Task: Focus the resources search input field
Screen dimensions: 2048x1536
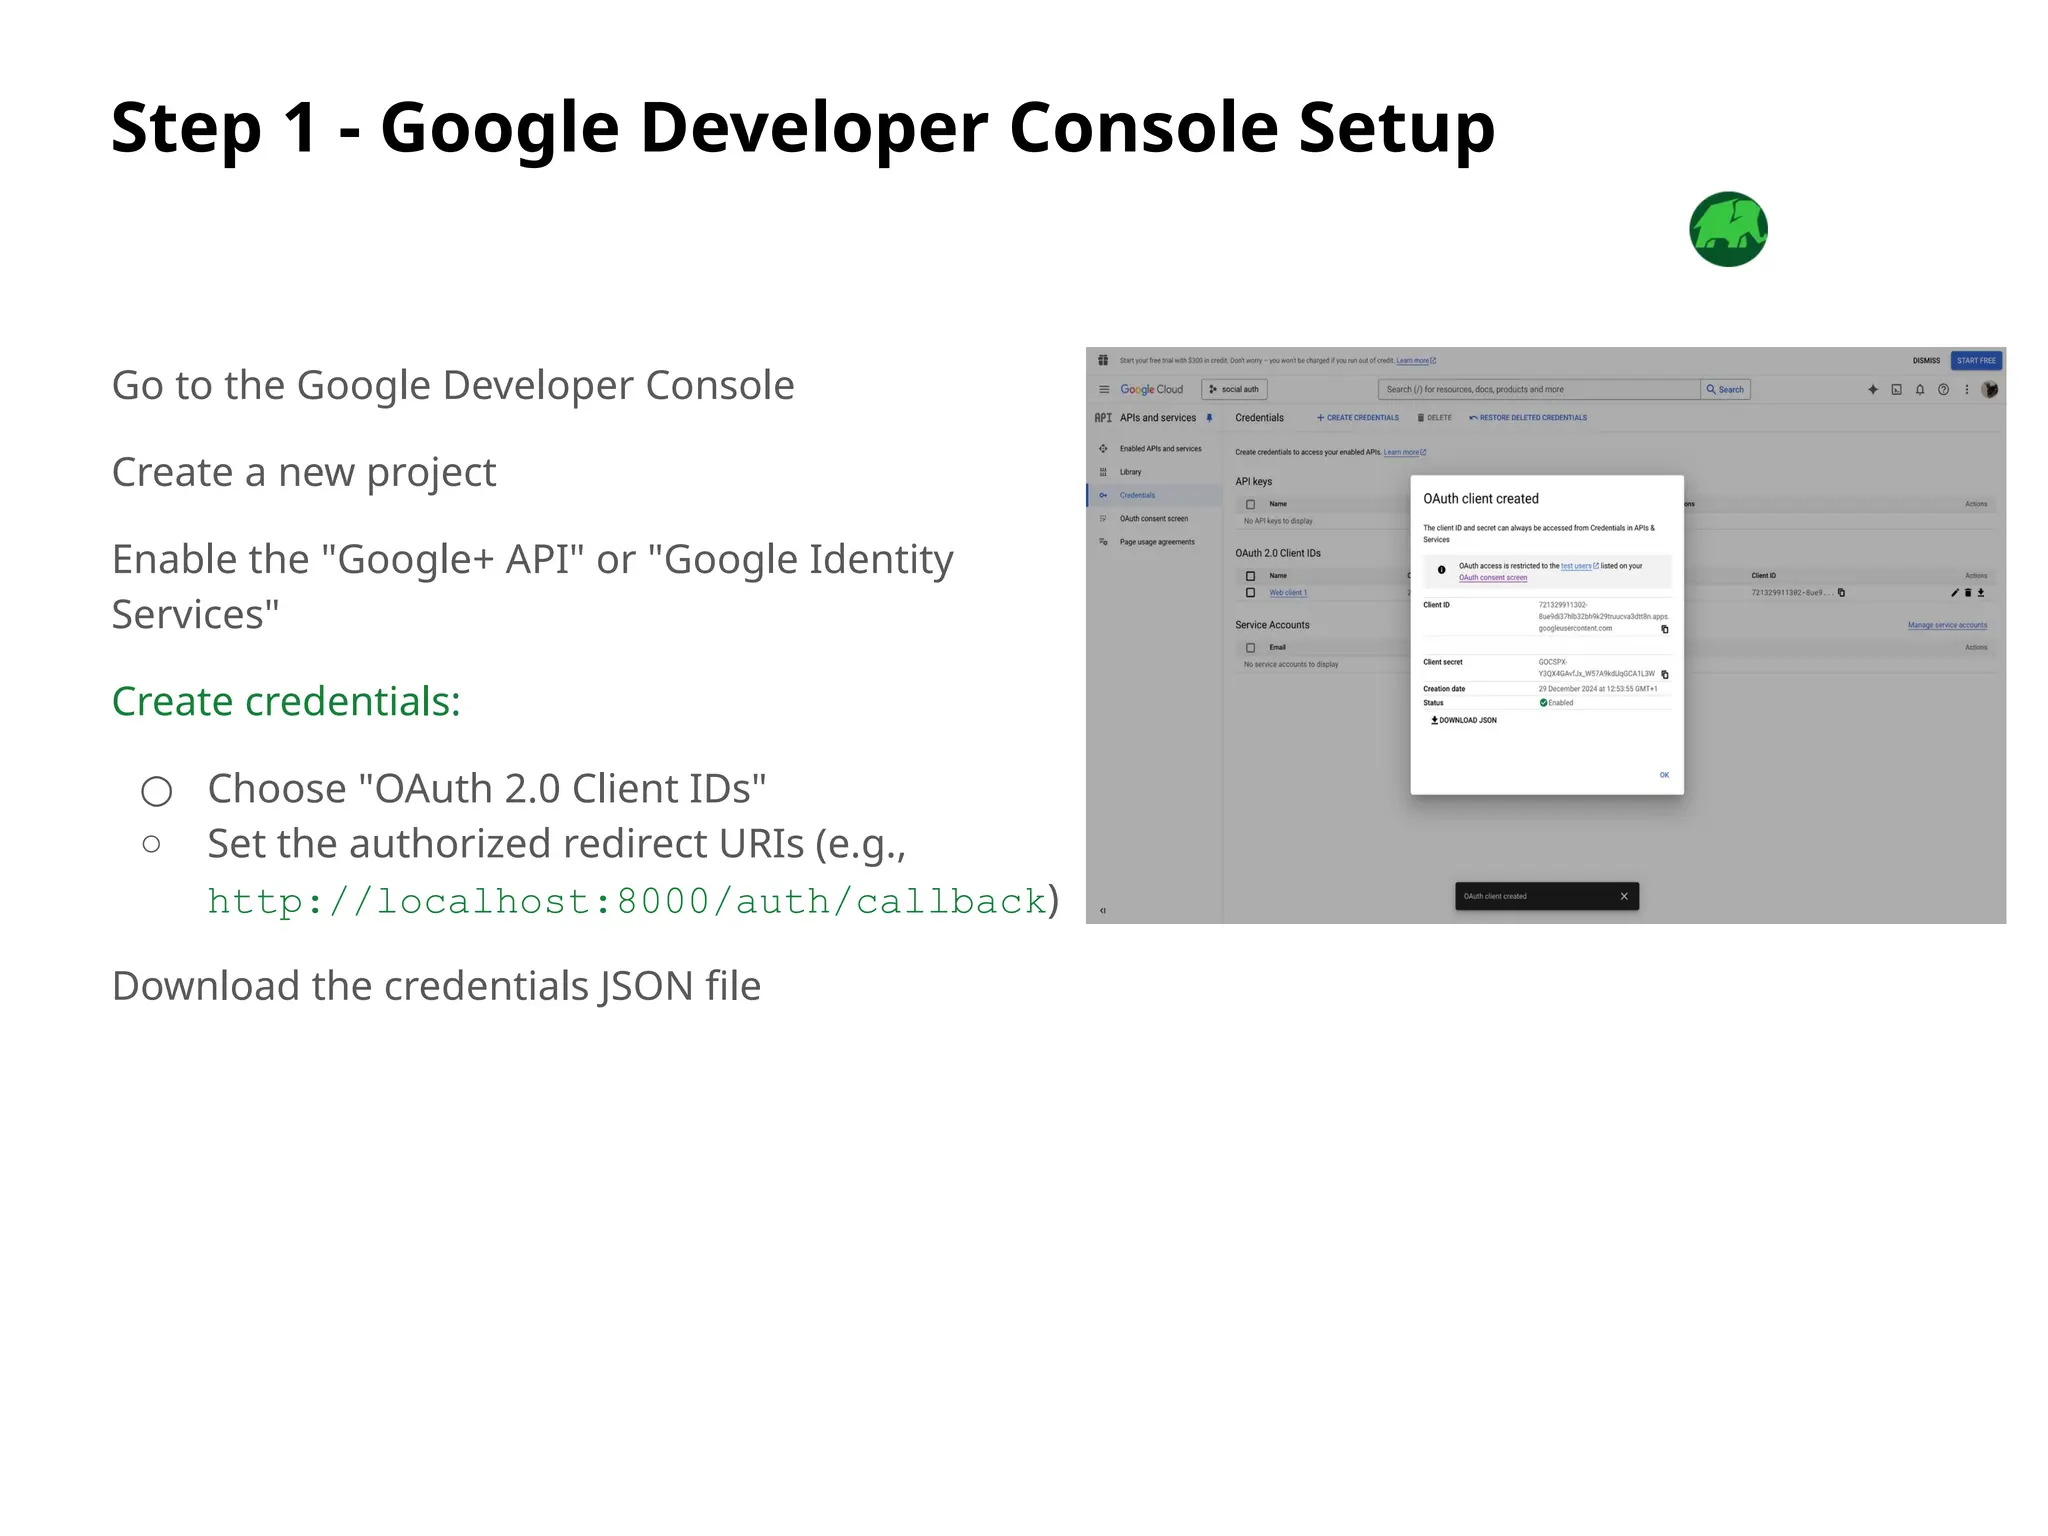Action: pyautogui.click(x=1540, y=389)
